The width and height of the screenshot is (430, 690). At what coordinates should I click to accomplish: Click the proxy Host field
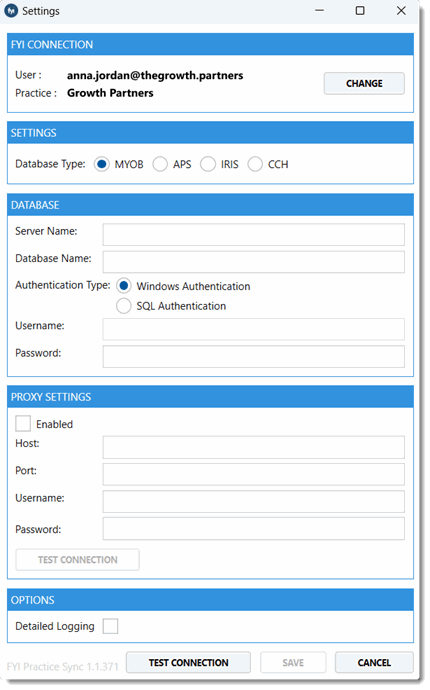click(254, 447)
